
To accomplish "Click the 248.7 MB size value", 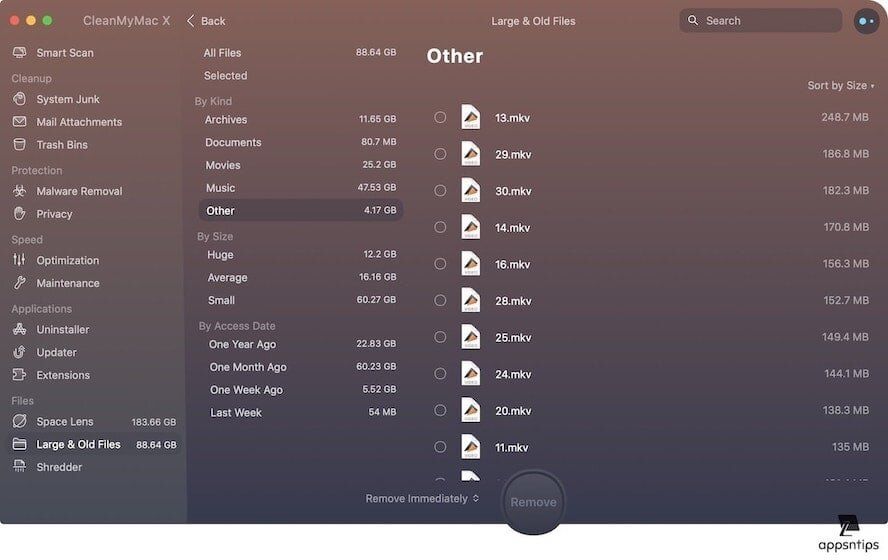I will 845,117.
